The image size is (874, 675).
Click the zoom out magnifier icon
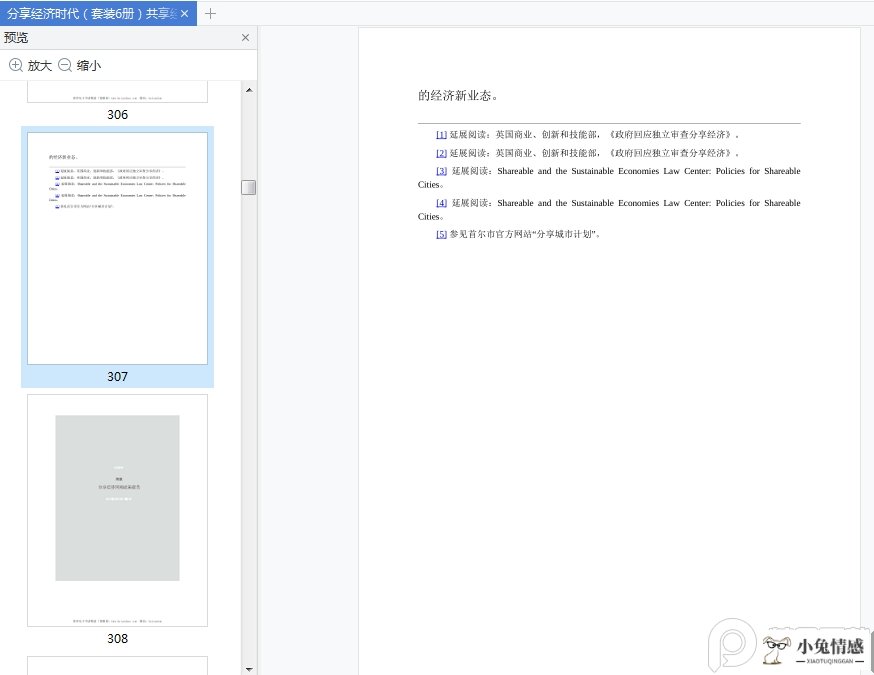pyautogui.click(x=65, y=65)
